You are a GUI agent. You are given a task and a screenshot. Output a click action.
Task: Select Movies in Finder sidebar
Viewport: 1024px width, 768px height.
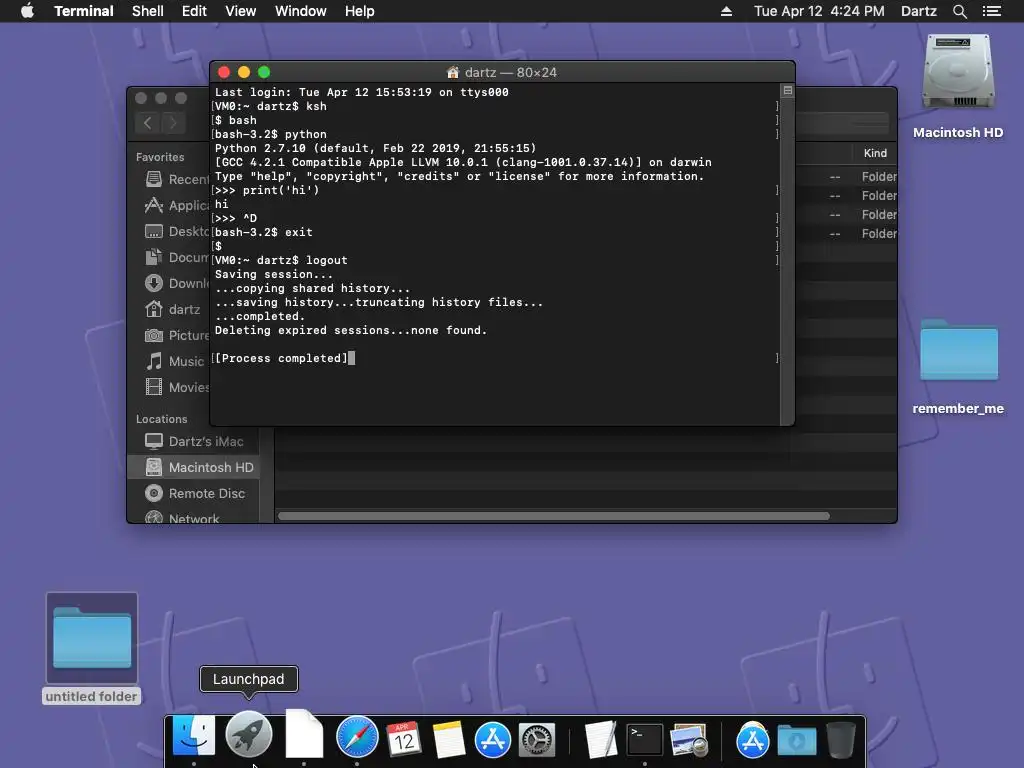176,387
